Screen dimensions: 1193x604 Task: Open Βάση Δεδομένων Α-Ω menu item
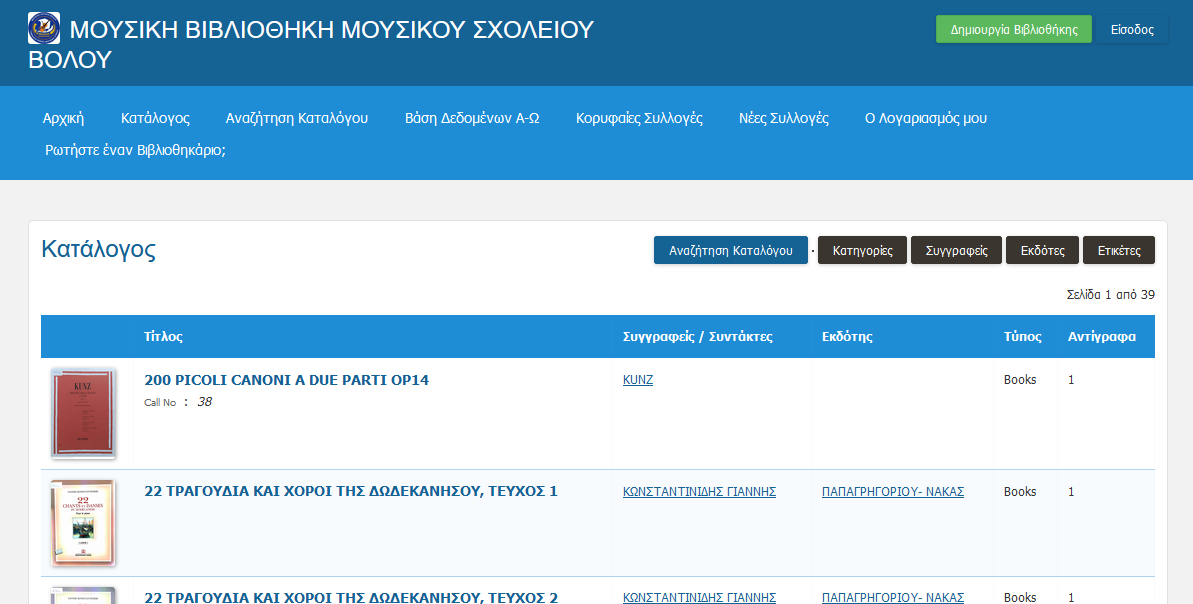pos(472,118)
